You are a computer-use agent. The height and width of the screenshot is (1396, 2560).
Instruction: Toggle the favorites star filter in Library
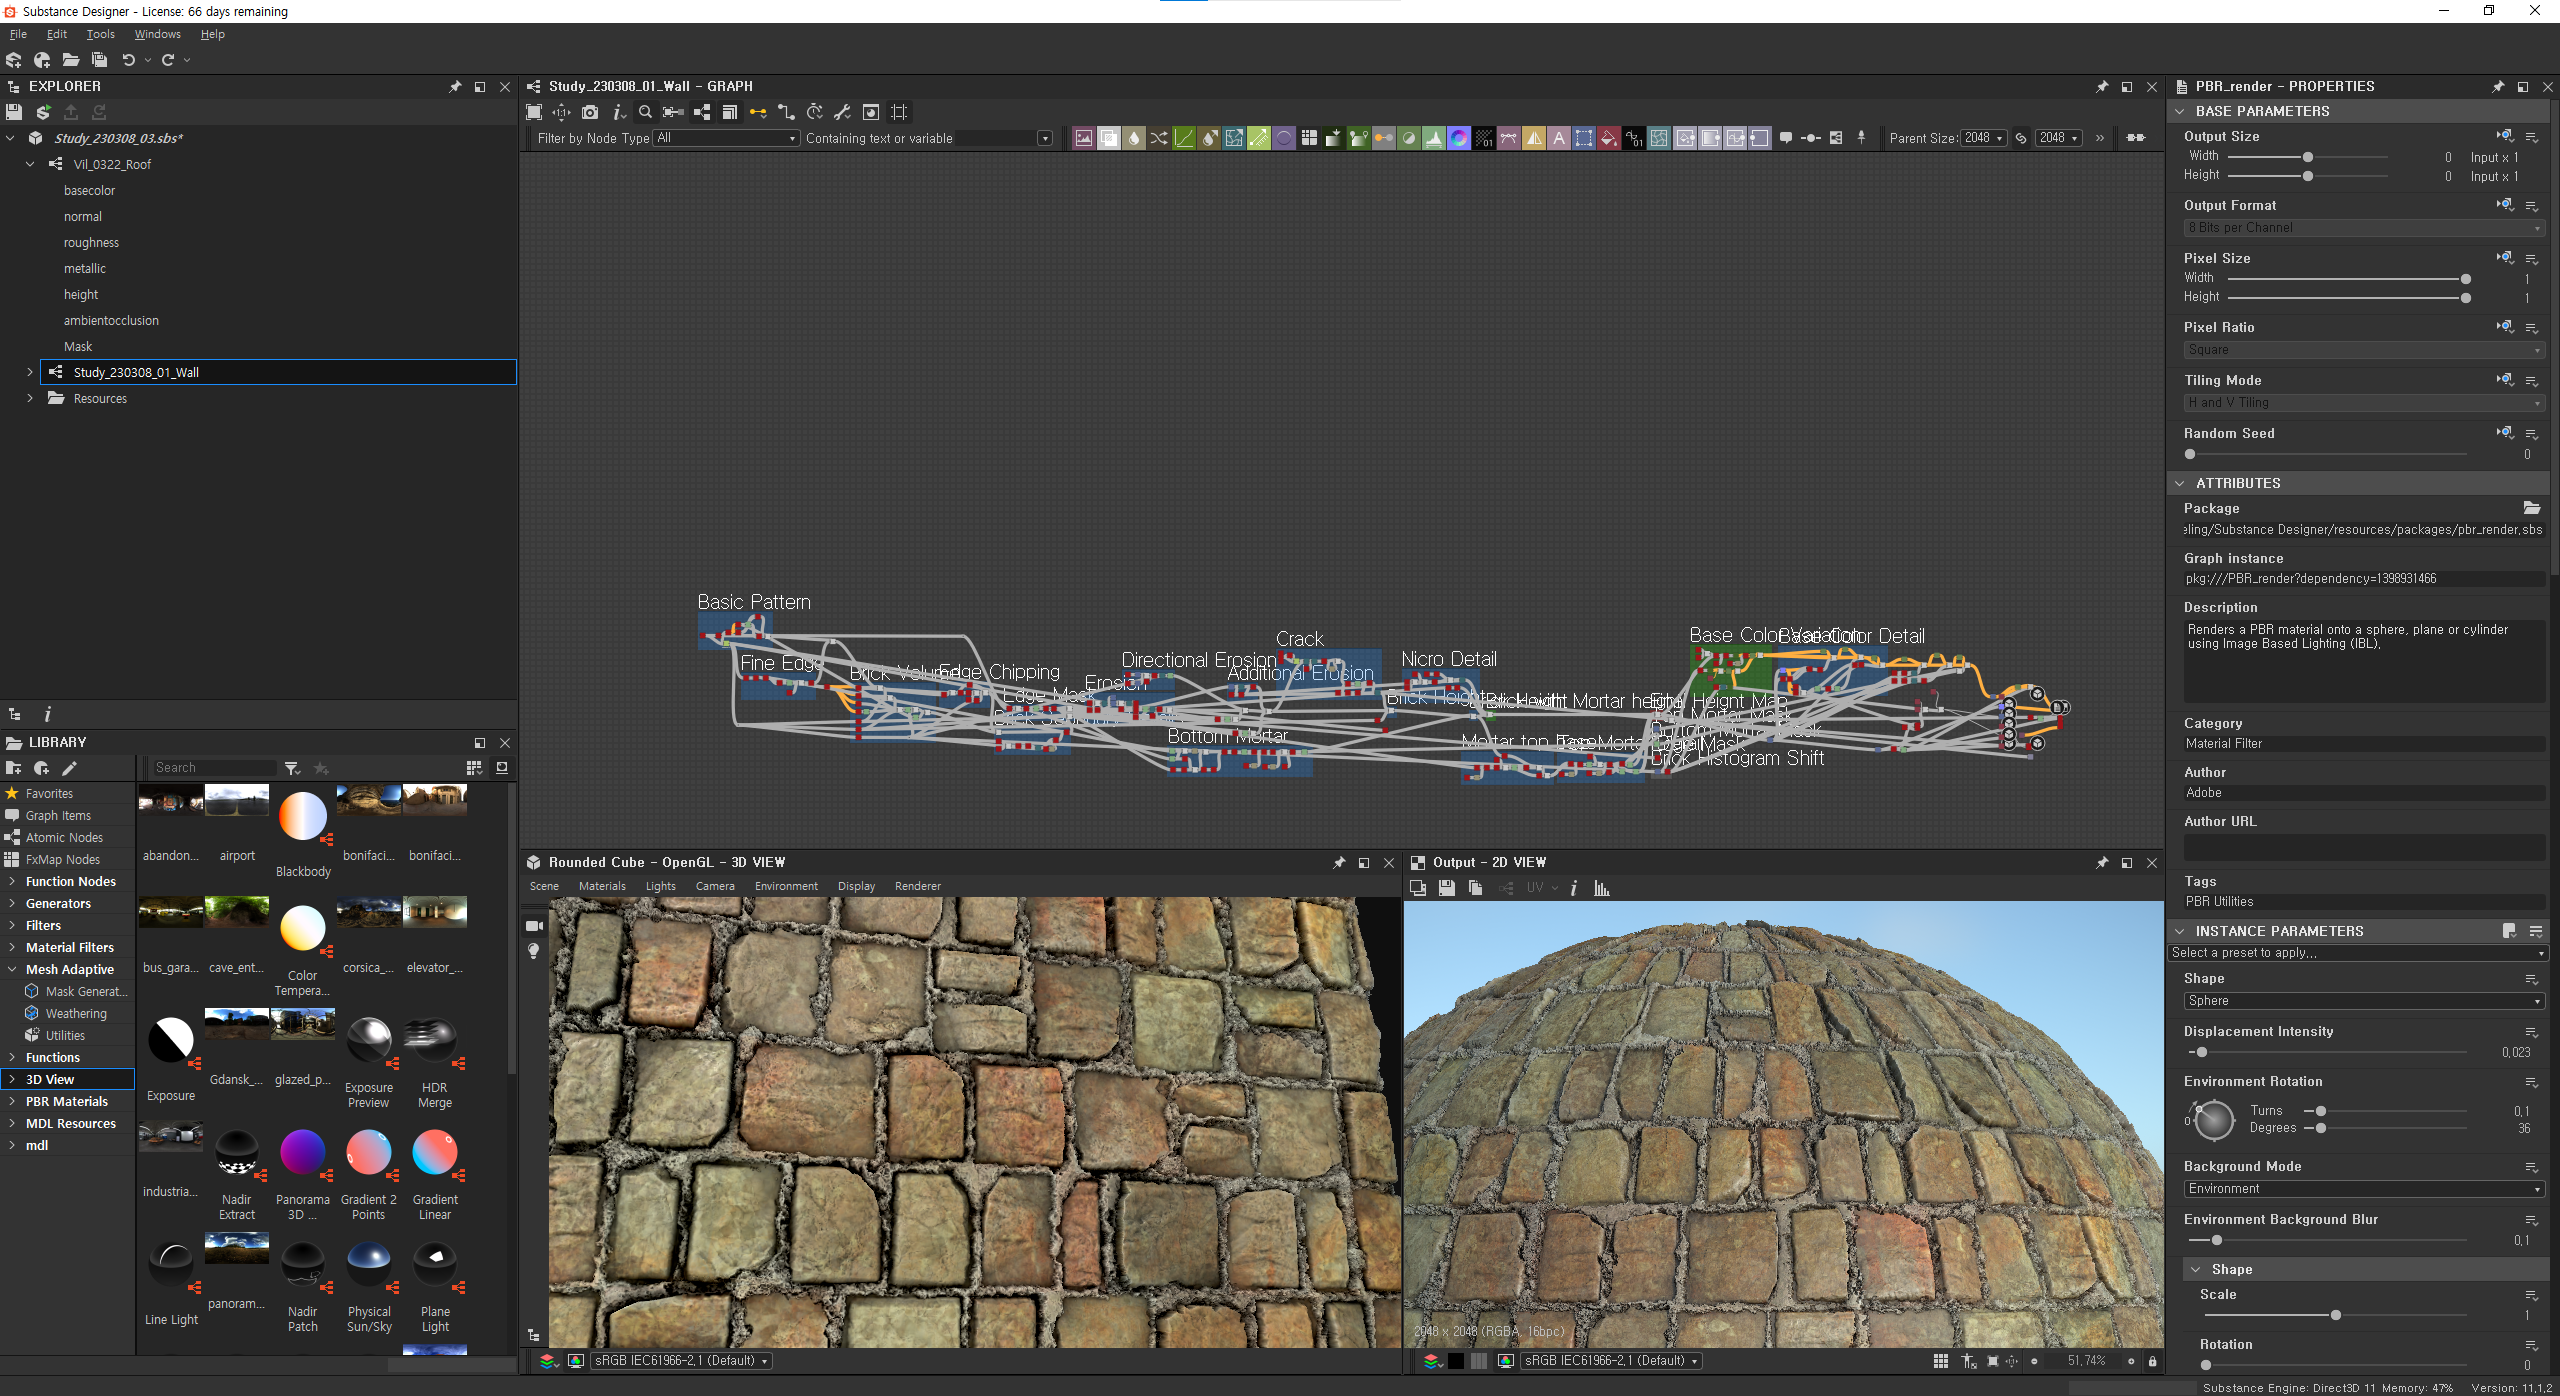click(x=321, y=768)
